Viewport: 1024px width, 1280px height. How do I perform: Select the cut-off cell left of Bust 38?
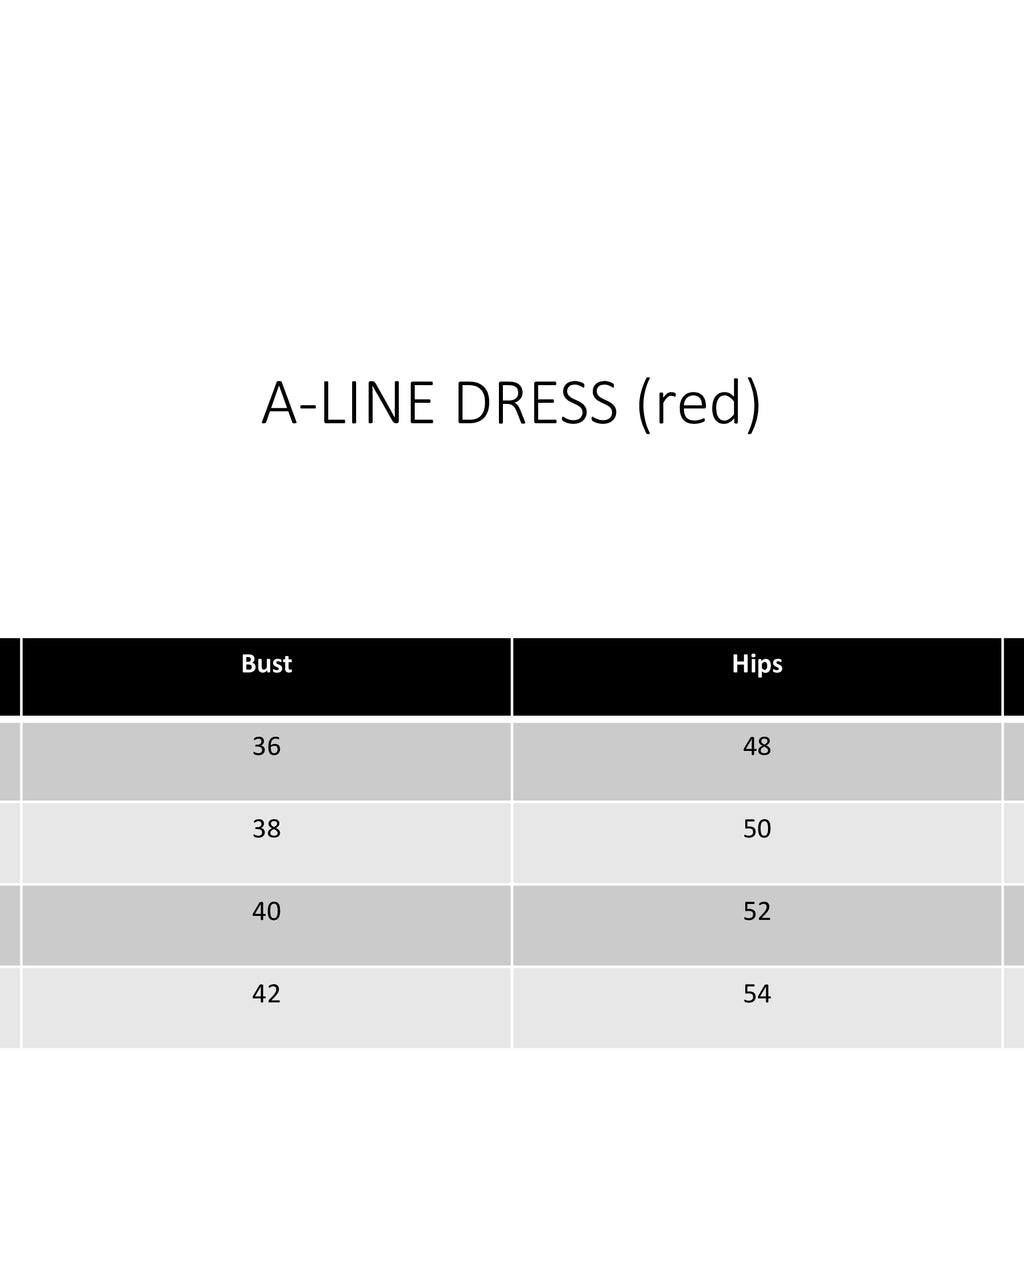click(x=9, y=842)
